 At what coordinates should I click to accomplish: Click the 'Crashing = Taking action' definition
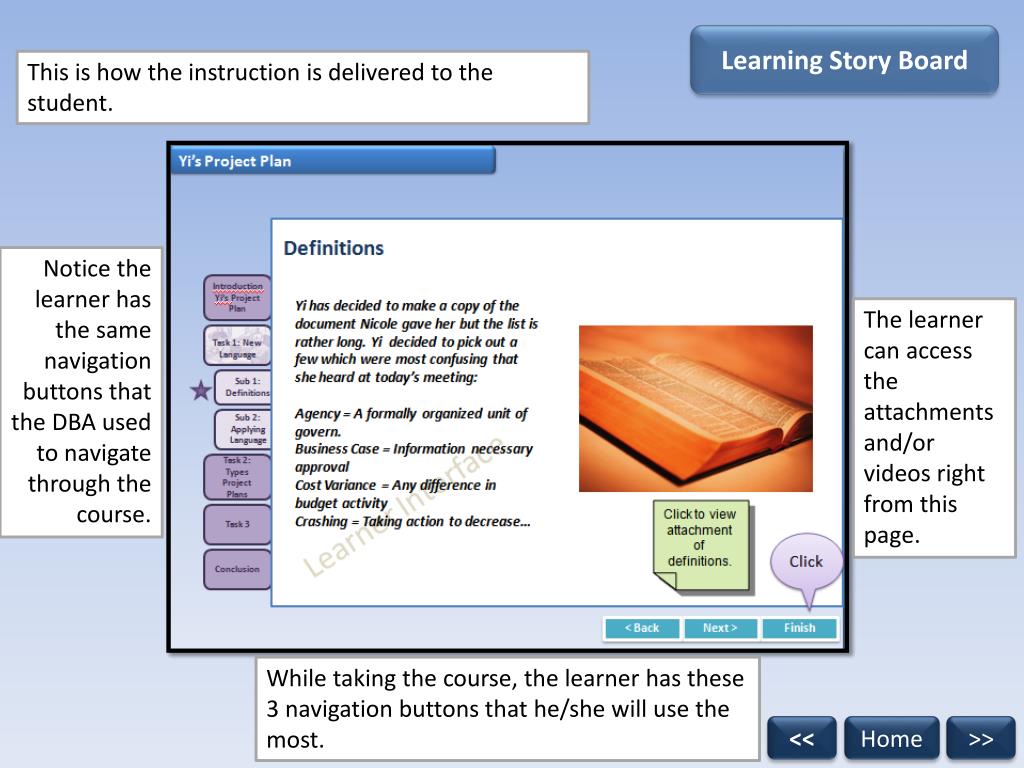click(x=413, y=521)
